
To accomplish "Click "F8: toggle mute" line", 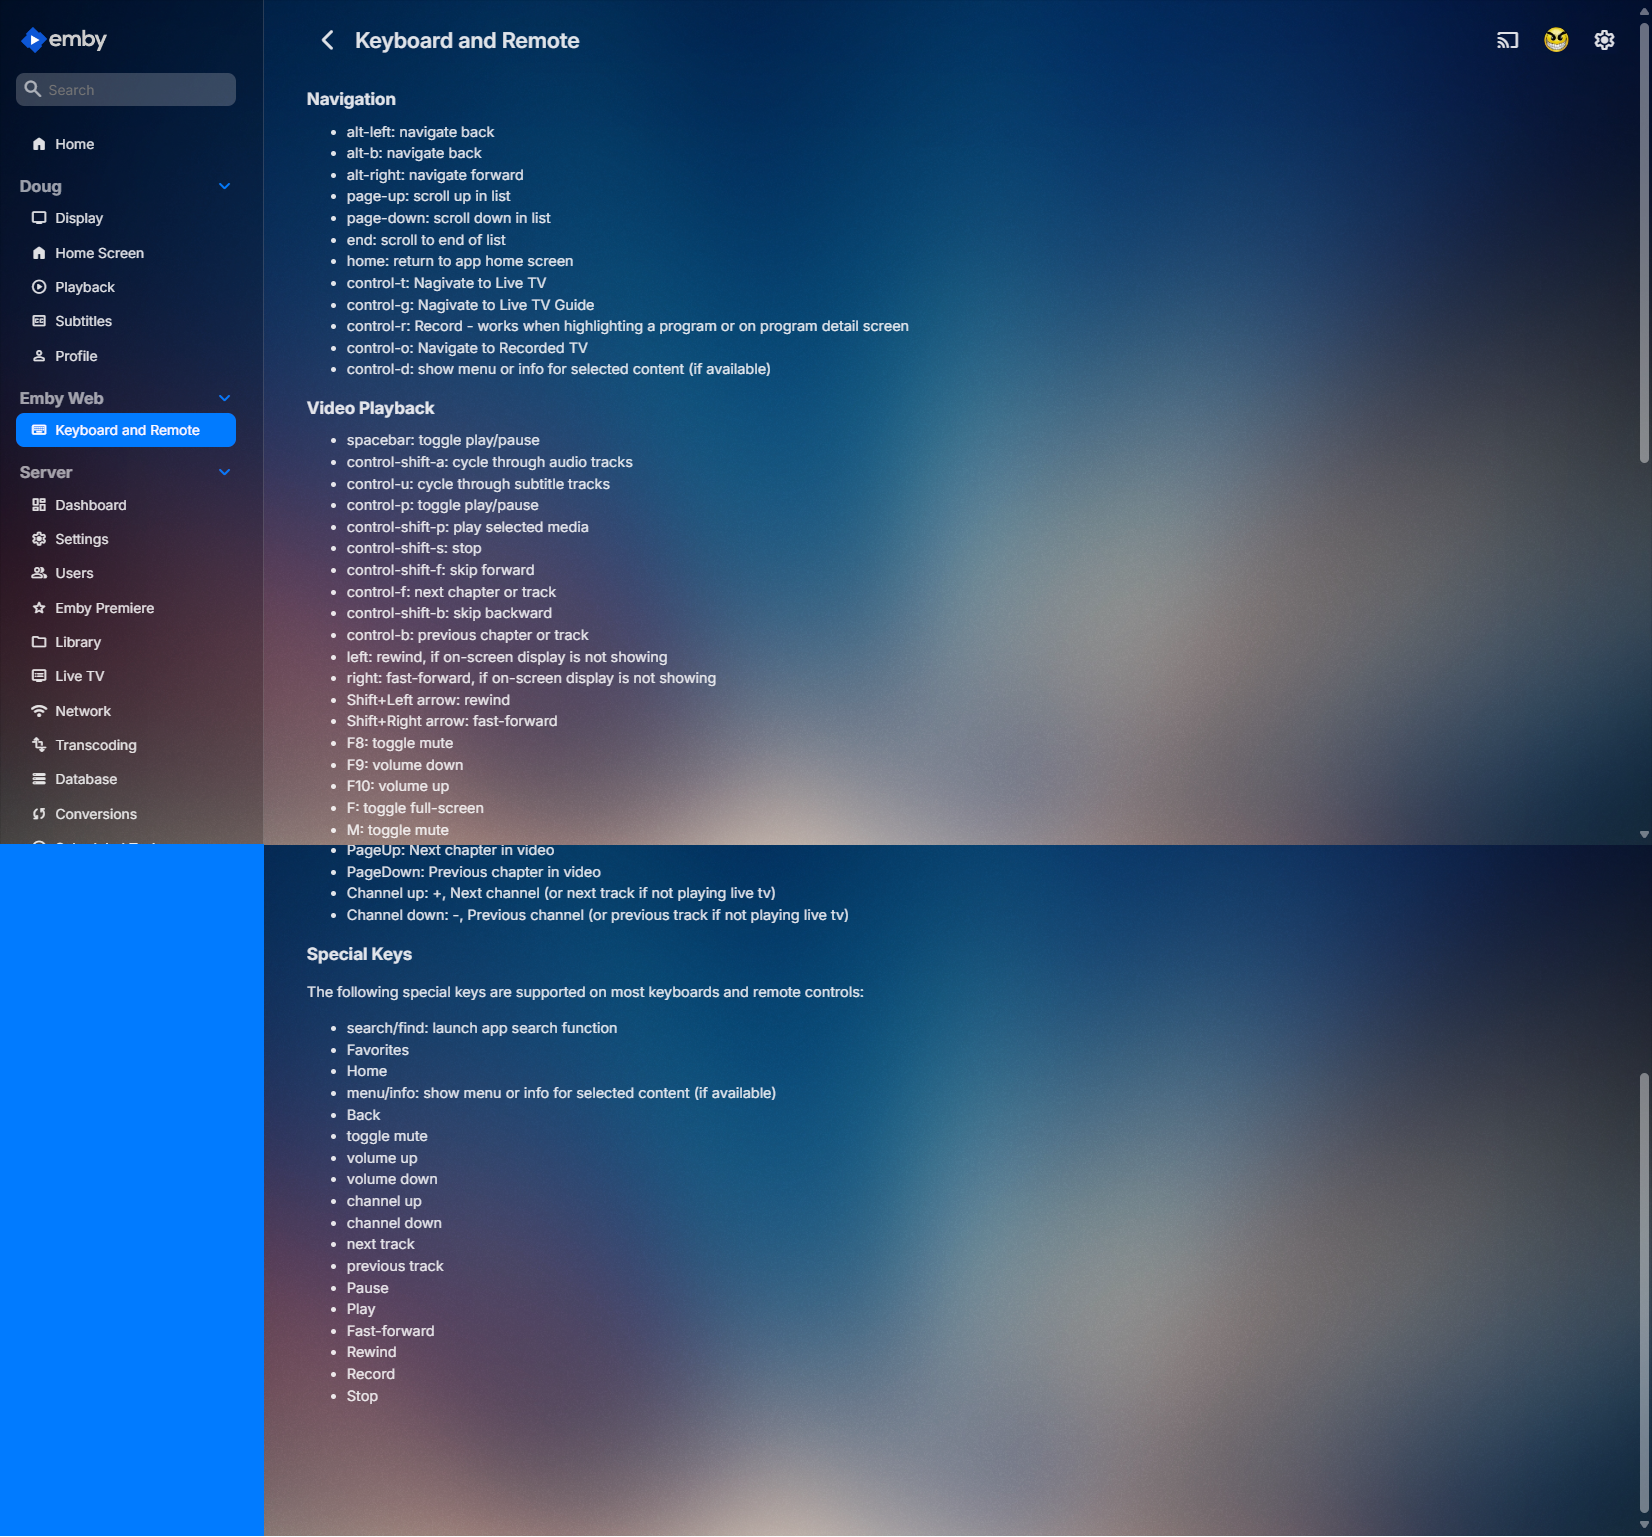I will coord(400,743).
